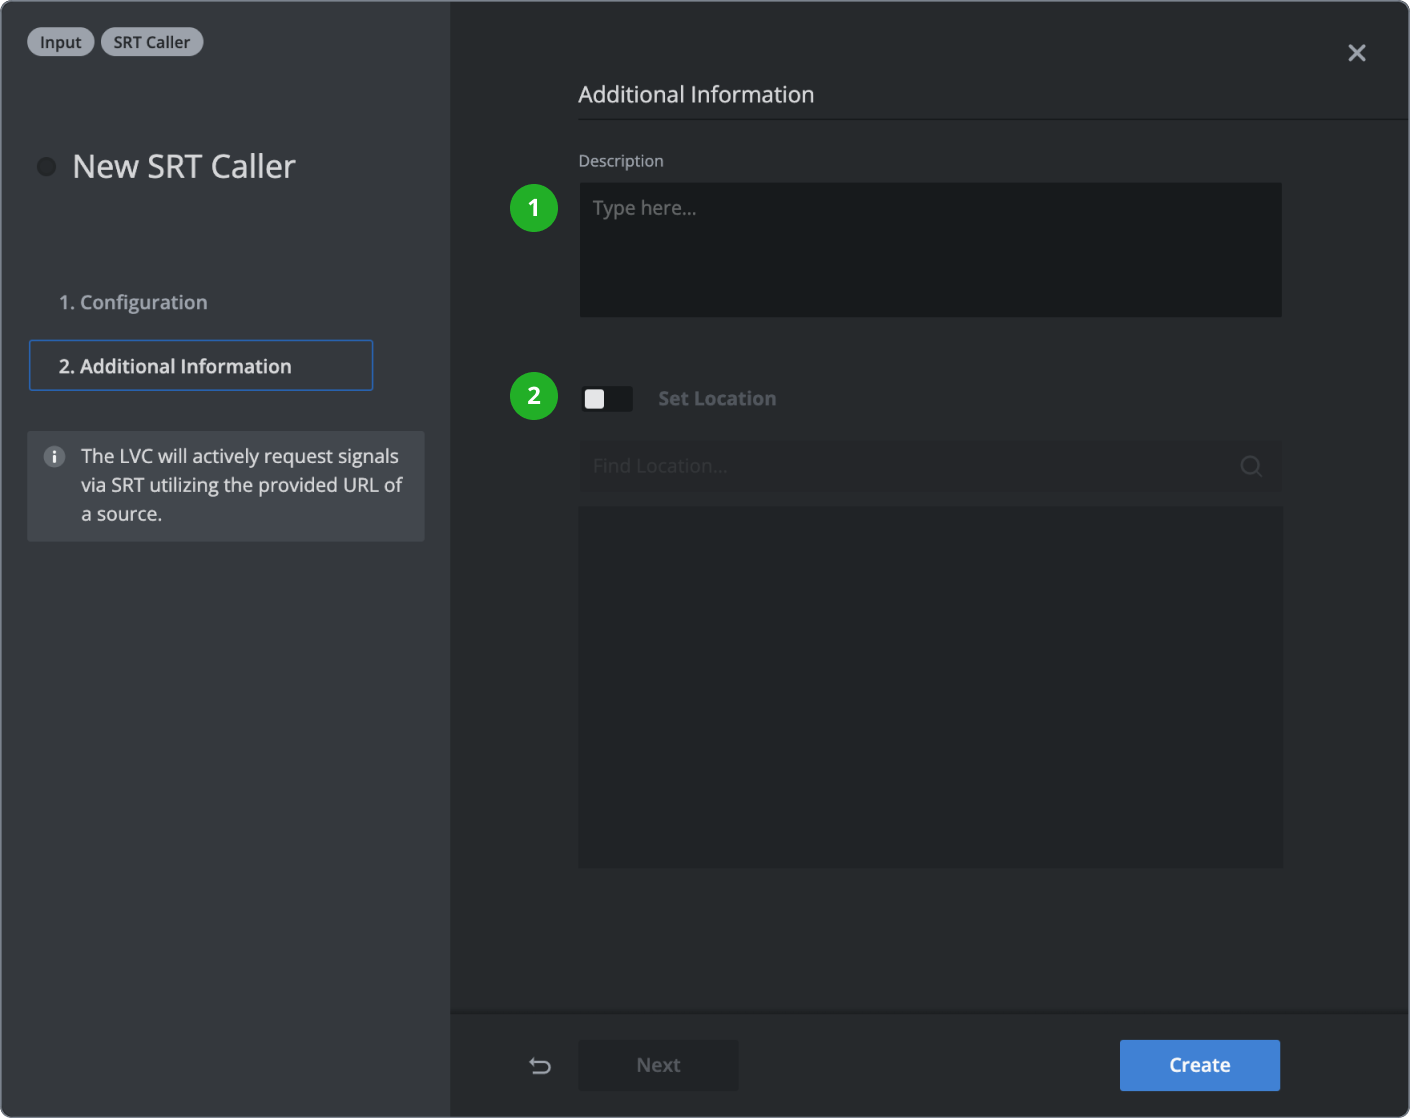1410x1118 pixels.
Task: Dismiss the dialog with the X icon
Action: 1357,52
